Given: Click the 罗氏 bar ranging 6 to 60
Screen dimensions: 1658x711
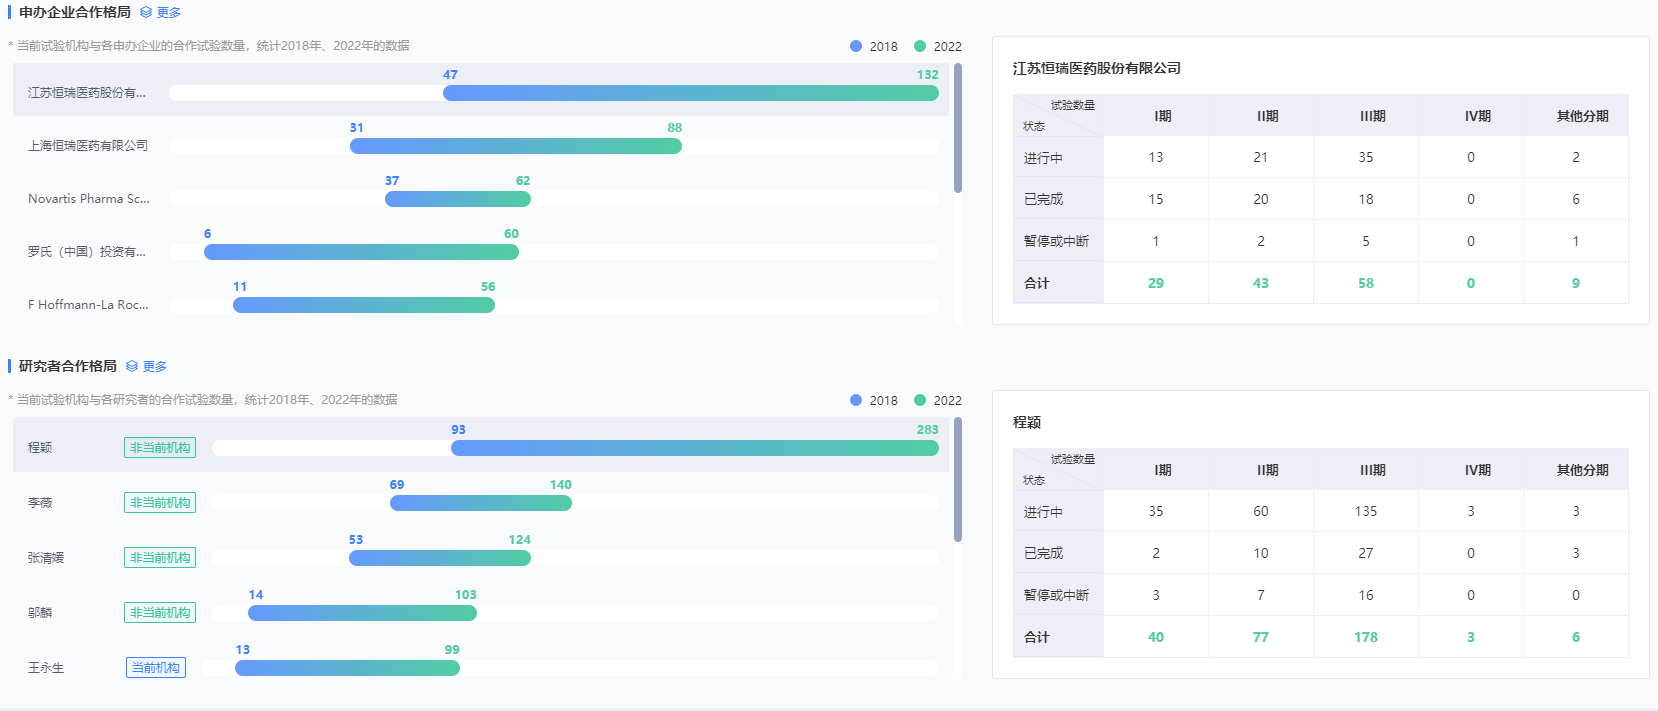Looking at the screenshot, I should pos(361,252).
